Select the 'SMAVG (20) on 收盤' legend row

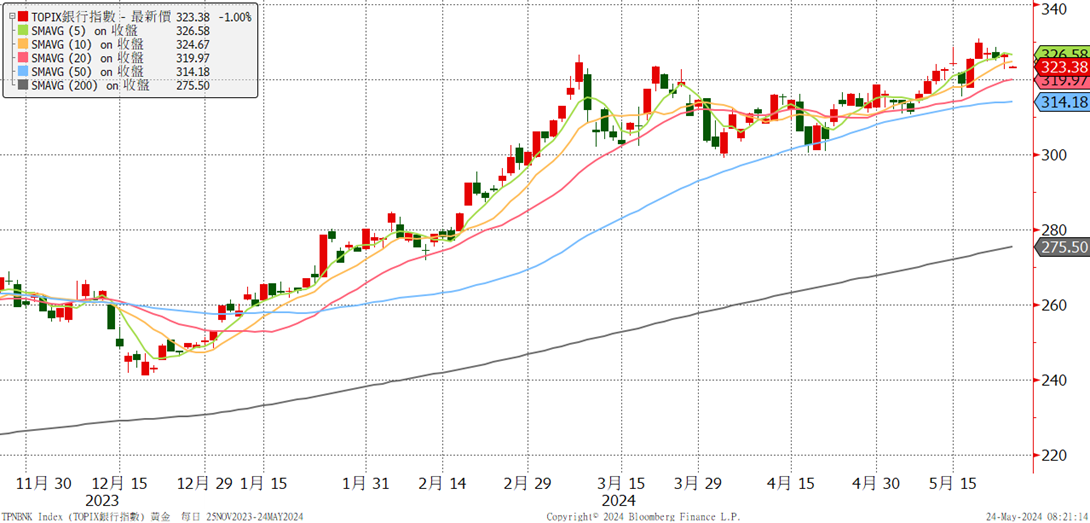point(88,58)
